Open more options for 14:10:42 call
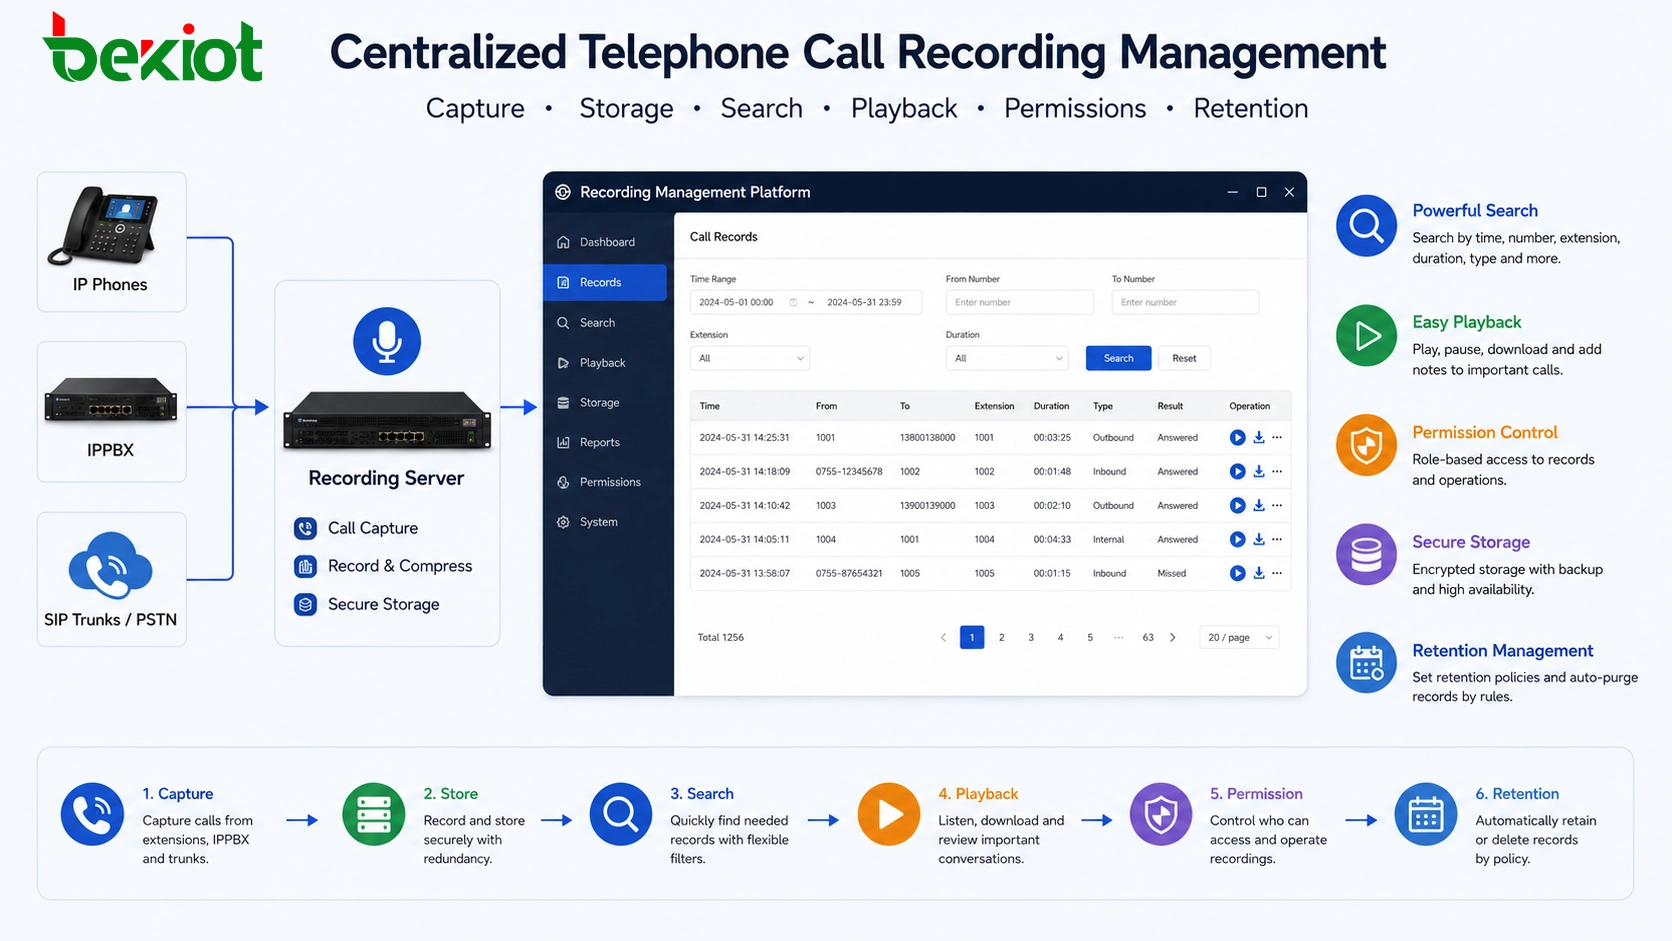Screen dimensions: 1672x941 pyautogui.click(x=1277, y=505)
